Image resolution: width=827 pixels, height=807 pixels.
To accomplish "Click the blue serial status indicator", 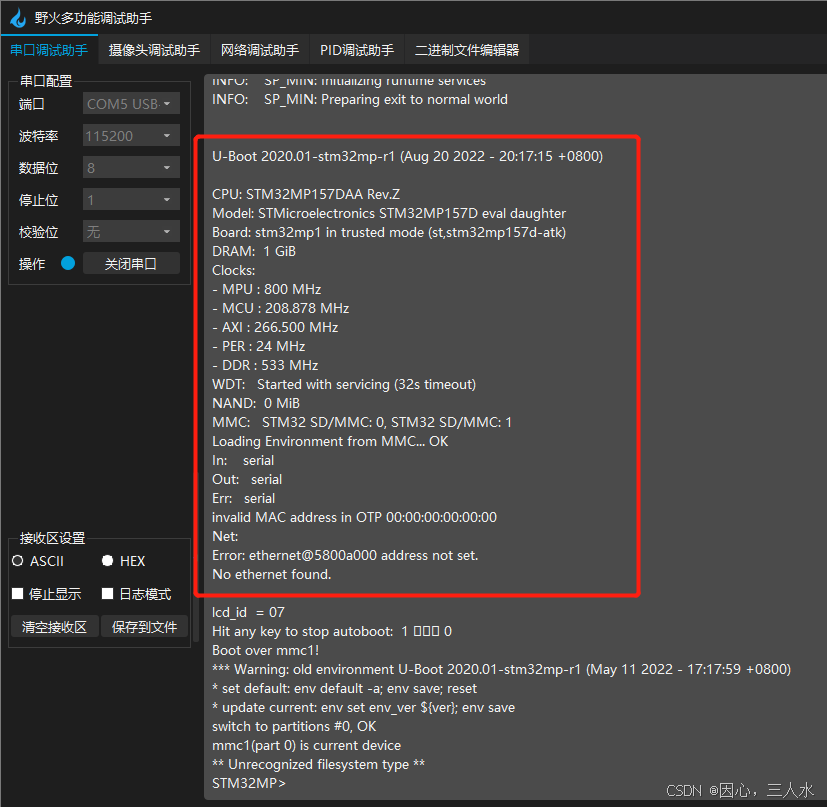I will click(68, 263).
